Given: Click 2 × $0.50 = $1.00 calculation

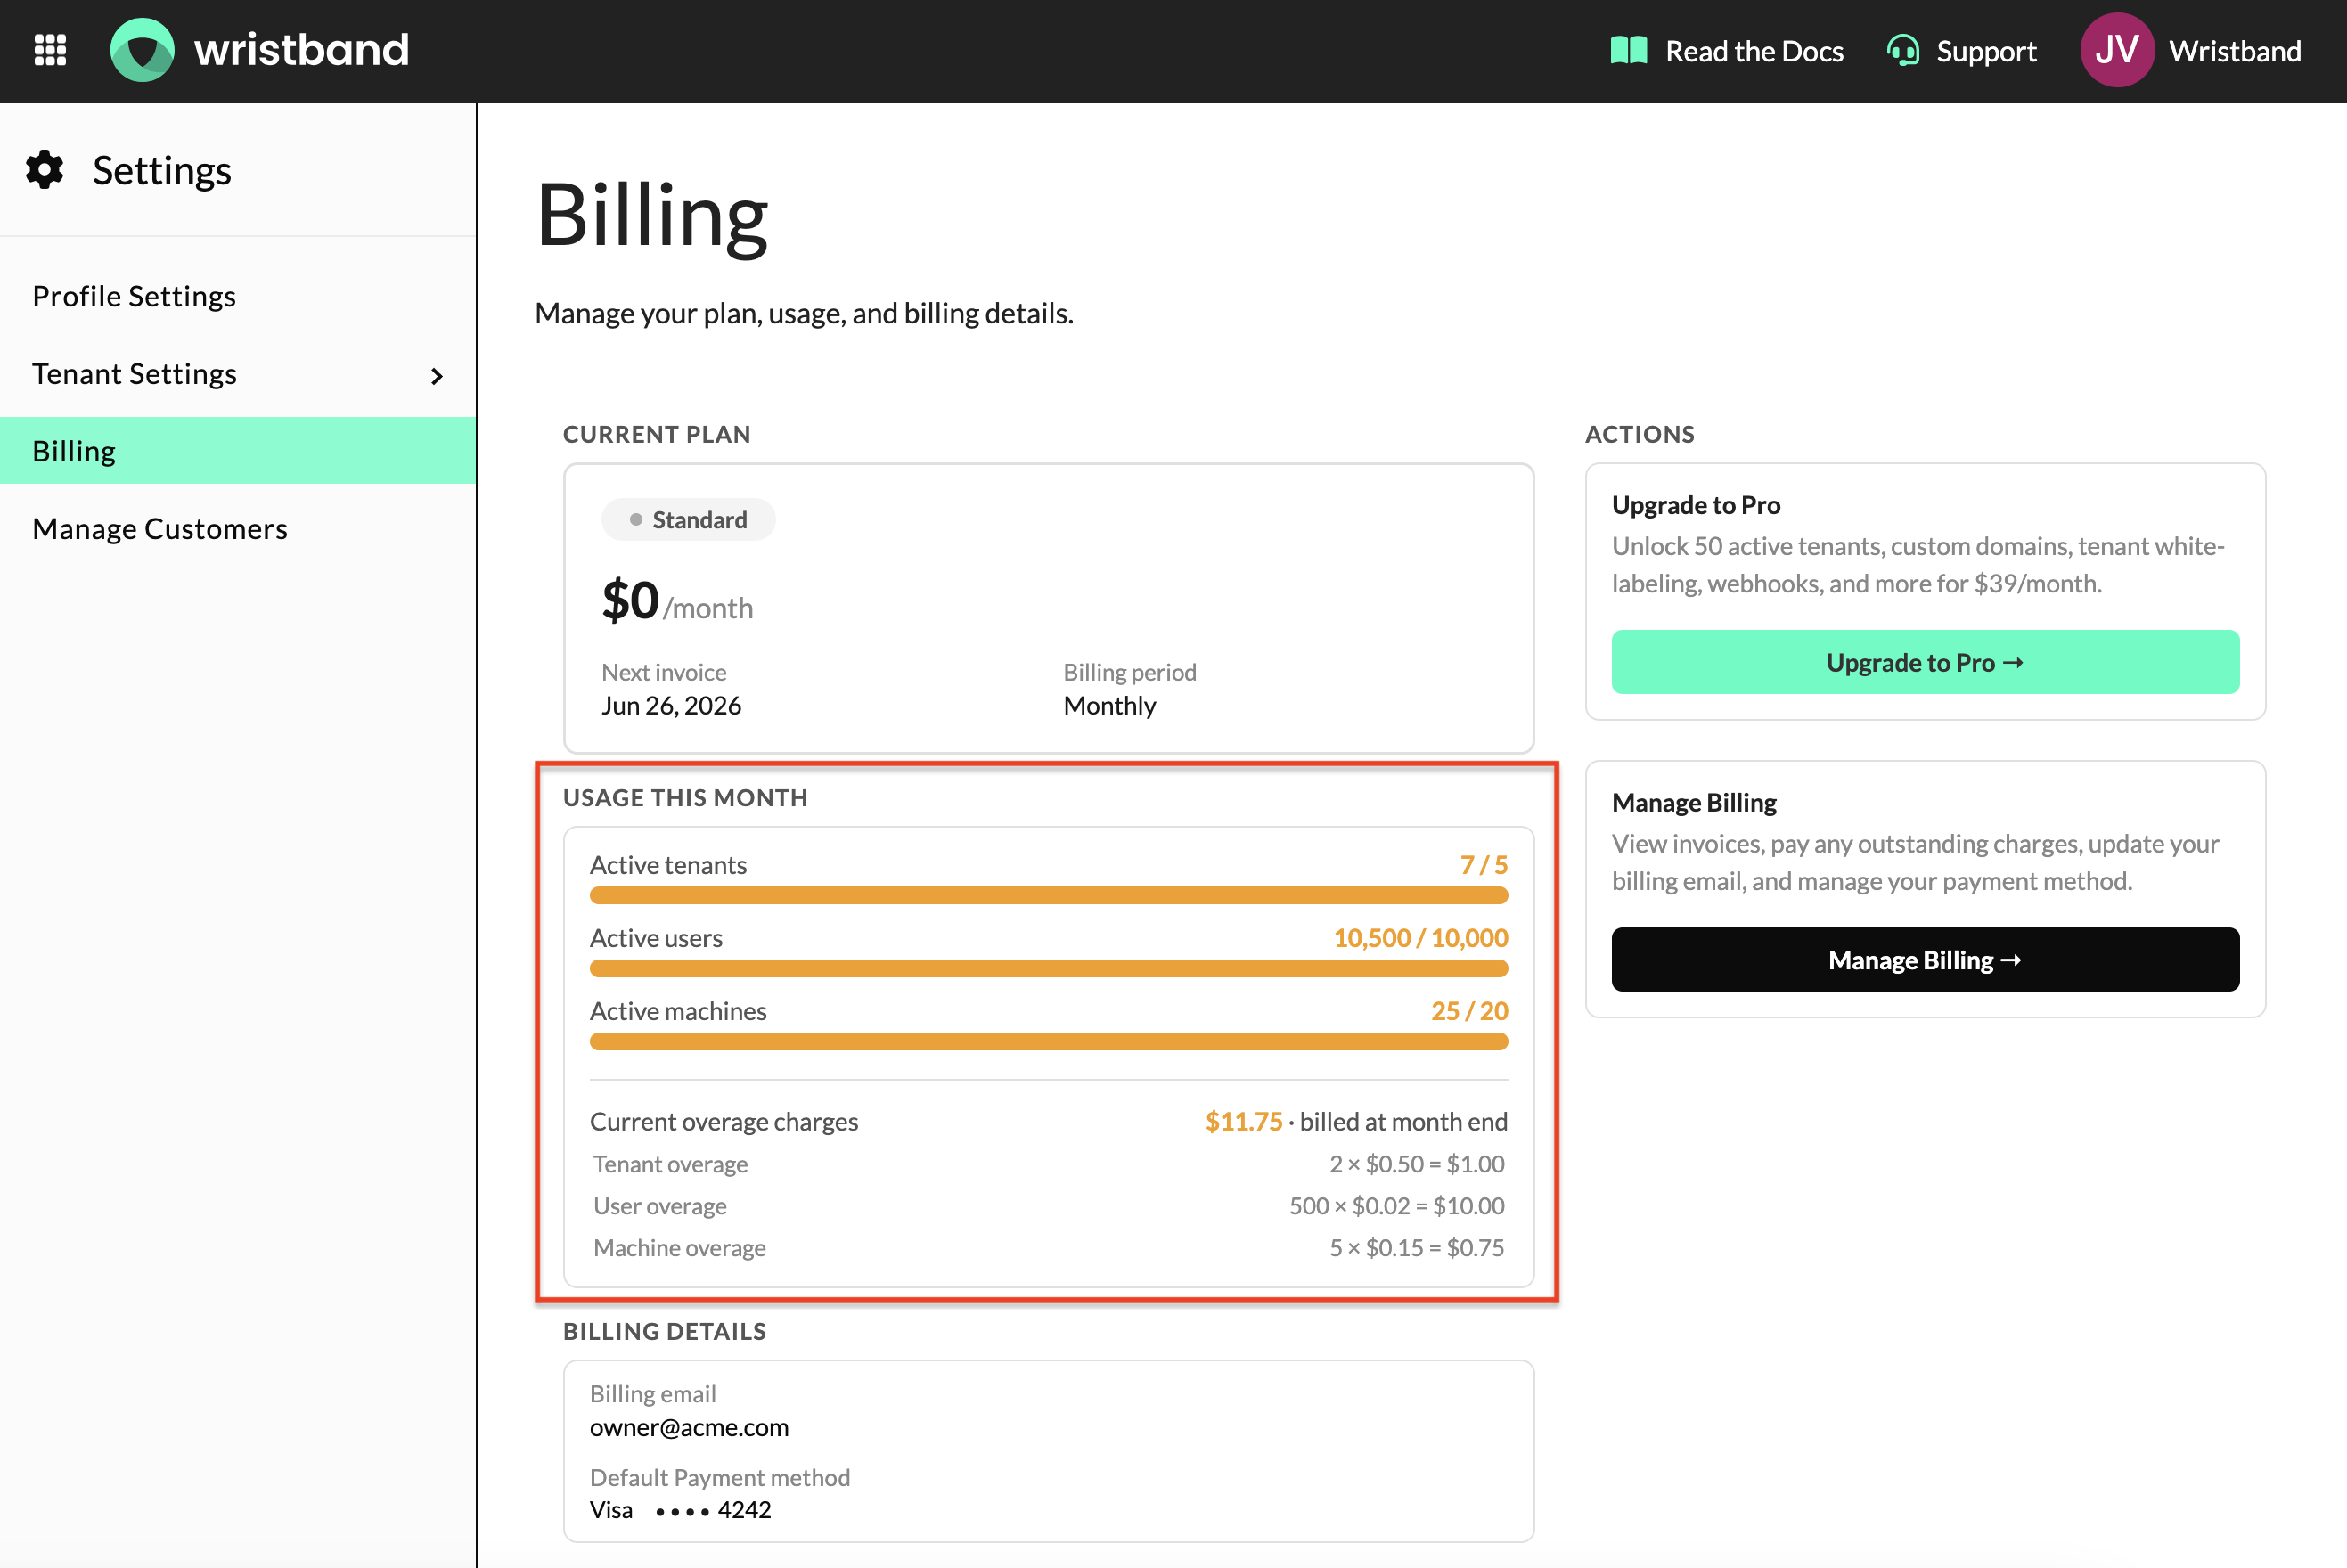Looking at the screenshot, I should [1416, 1164].
